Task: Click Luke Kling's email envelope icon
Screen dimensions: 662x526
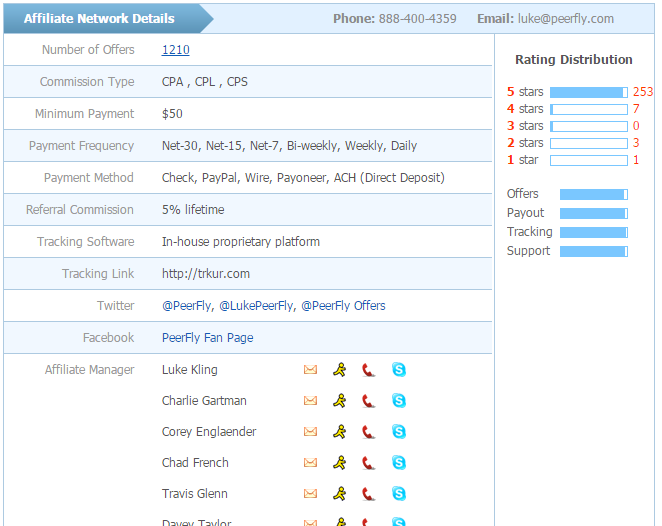Action: pyautogui.click(x=310, y=370)
